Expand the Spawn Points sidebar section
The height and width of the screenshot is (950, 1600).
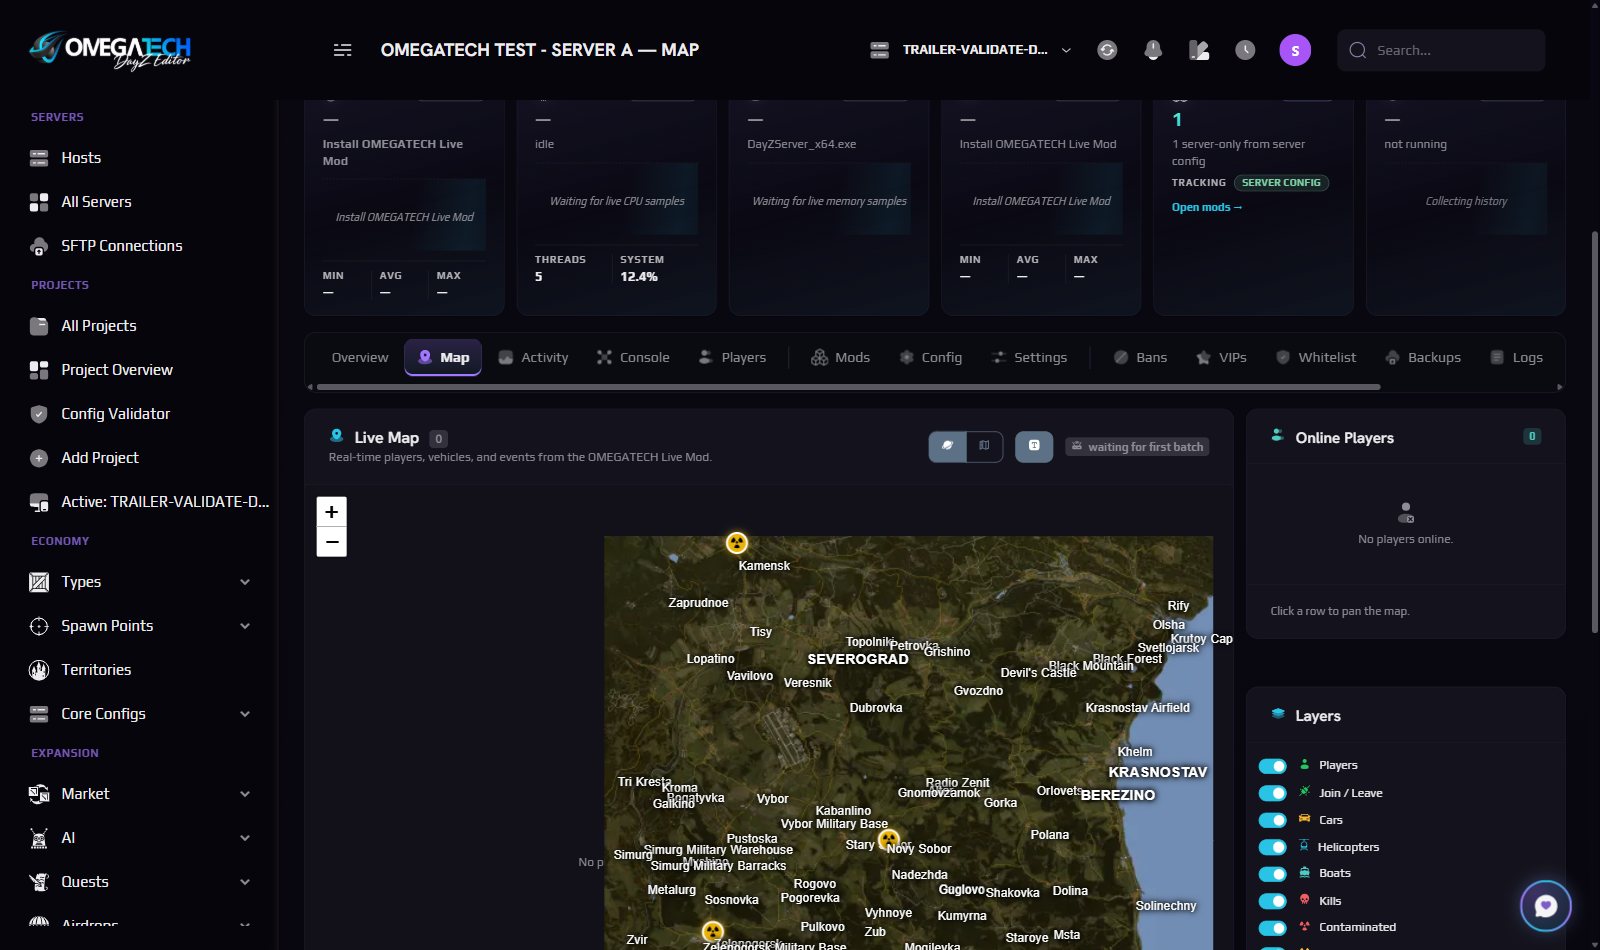[x=140, y=626]
